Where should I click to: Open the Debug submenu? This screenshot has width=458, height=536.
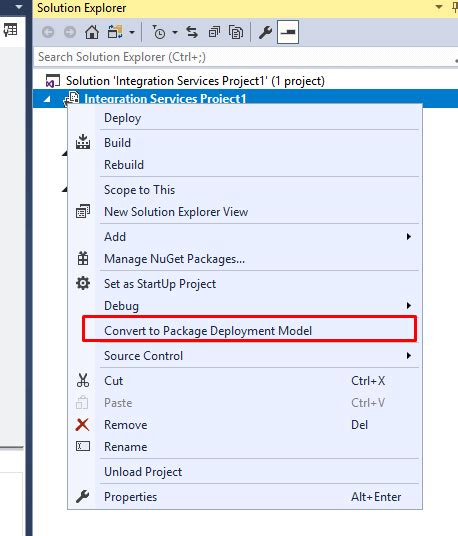click(245, 306)
